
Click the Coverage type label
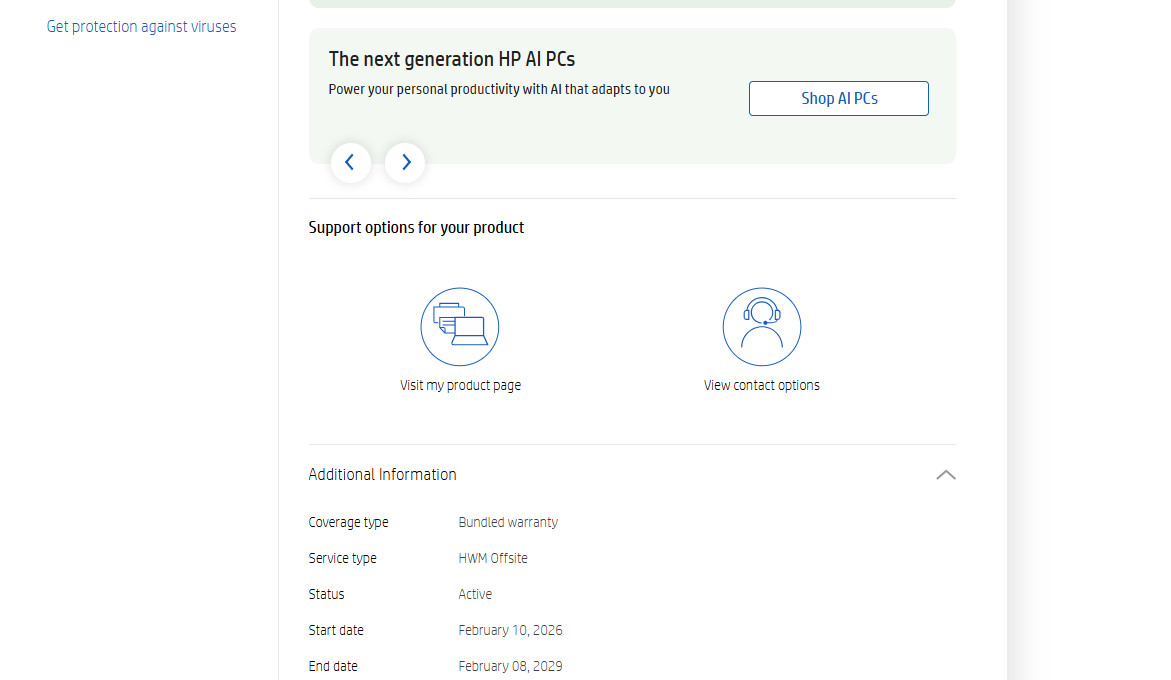click(348, 523)
